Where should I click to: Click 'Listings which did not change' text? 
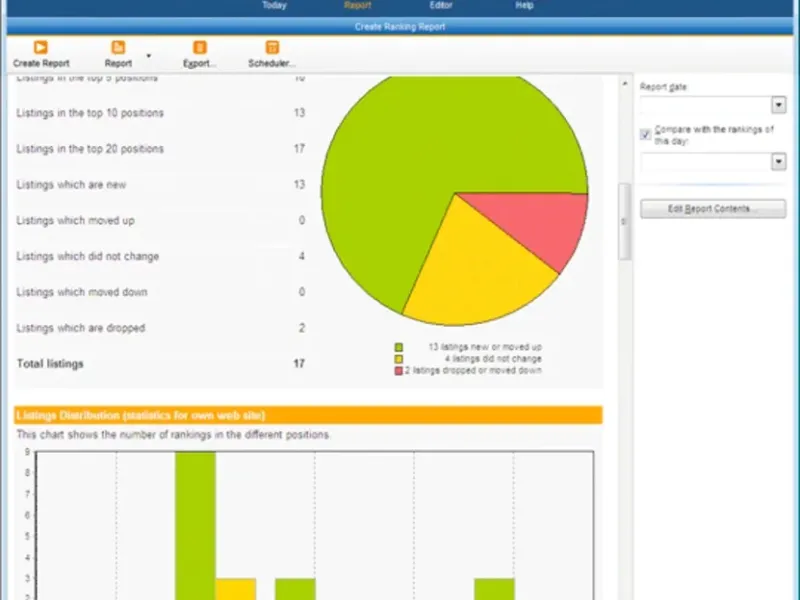(x=88, y=256)
